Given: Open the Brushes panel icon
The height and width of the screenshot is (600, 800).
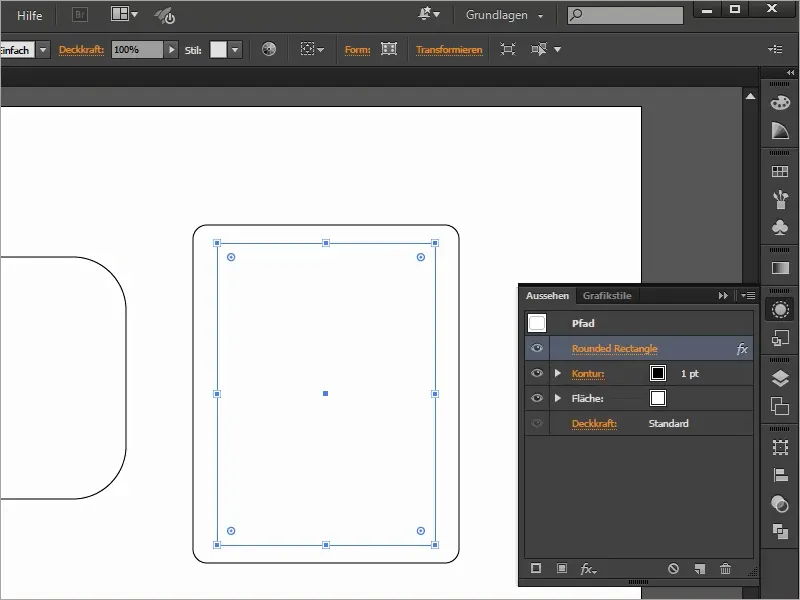Looking at the screenshot, I should (x=780, y=199).
